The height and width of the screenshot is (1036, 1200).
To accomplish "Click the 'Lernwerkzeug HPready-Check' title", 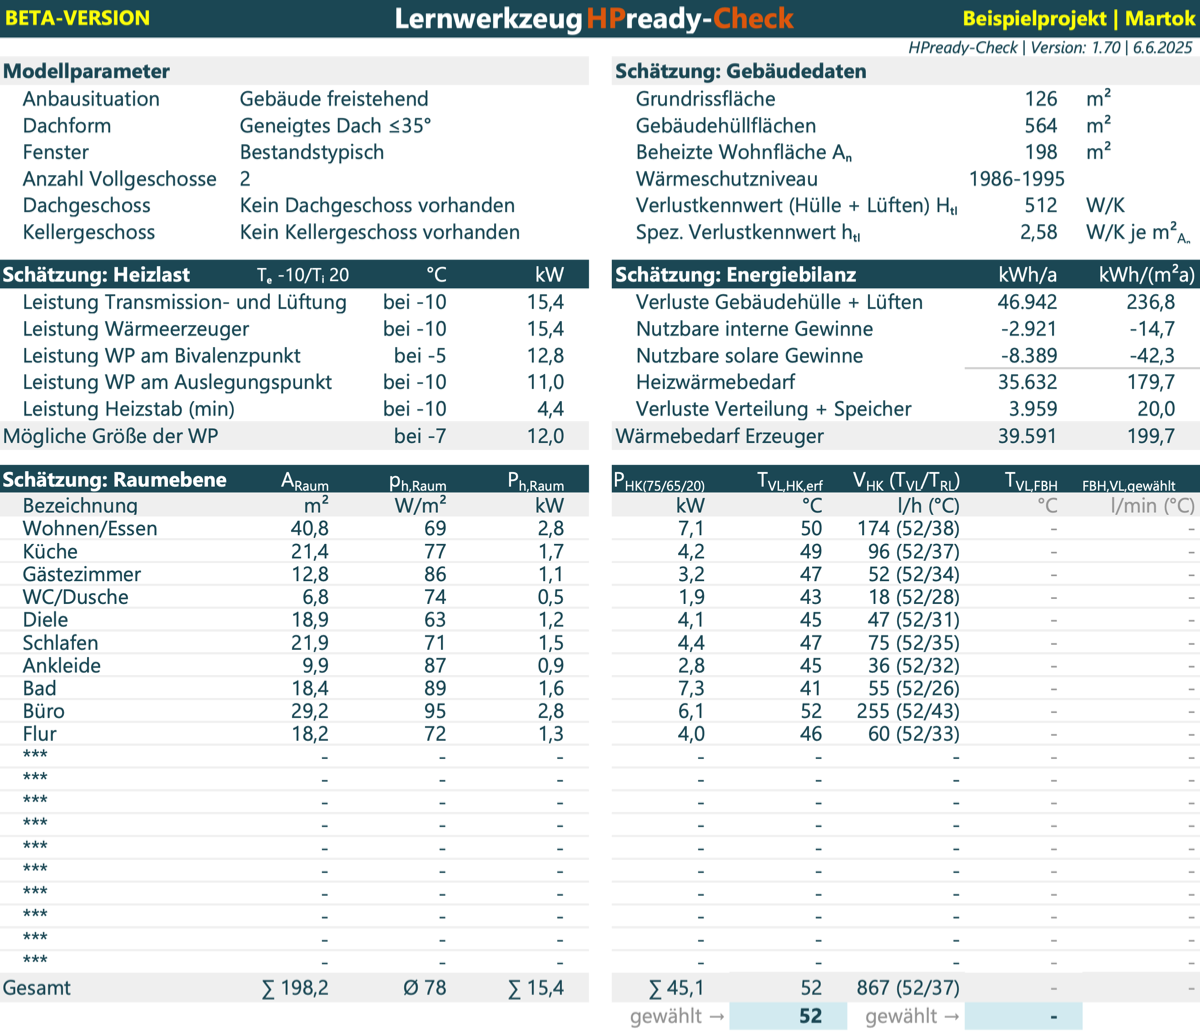I will [594, 19].
